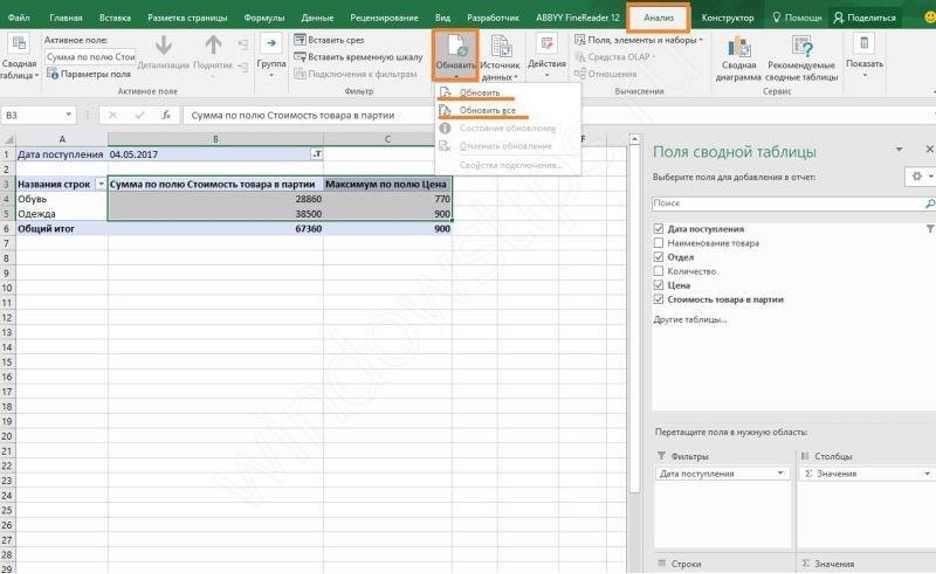Click the Refresh (Обновить) ribbon icon
The height and width of the screenshot is (574, 936).
point(455,46)
